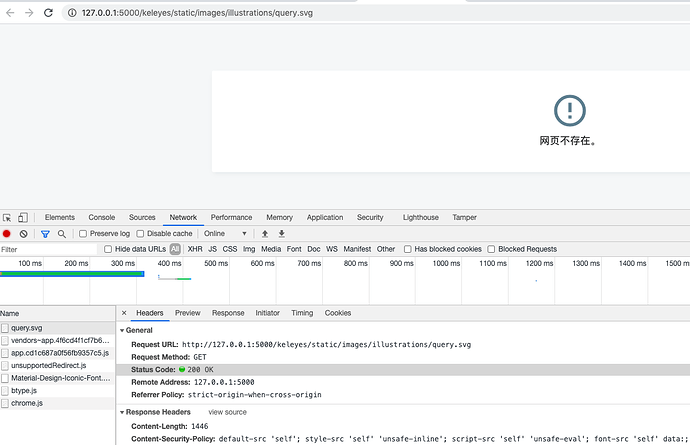Viewport: 690px width, 445px height.
Task: Open the Application tab
Action: [325, 217]
